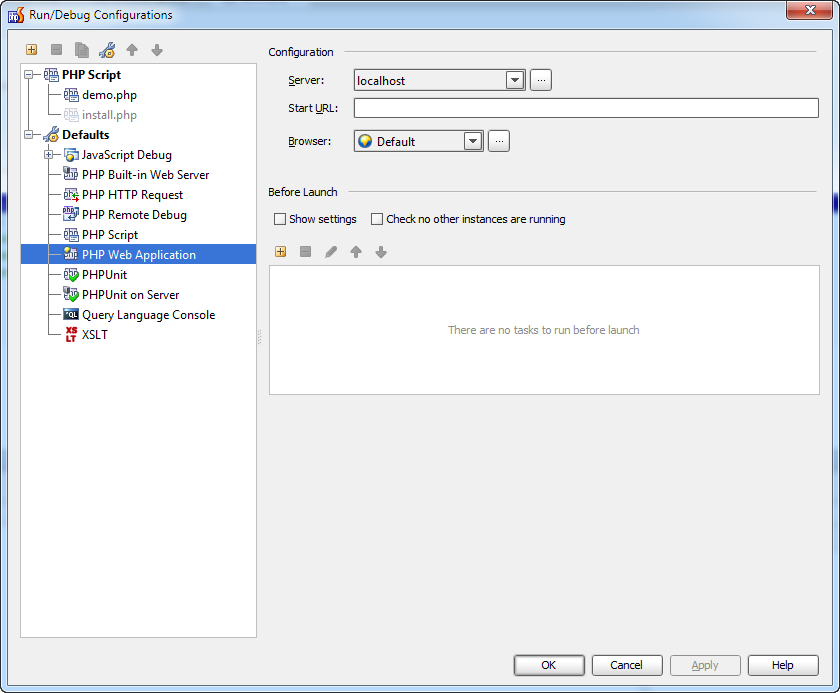
Task: Remove before-launch task minus icon
Action: tap(305, 252)
